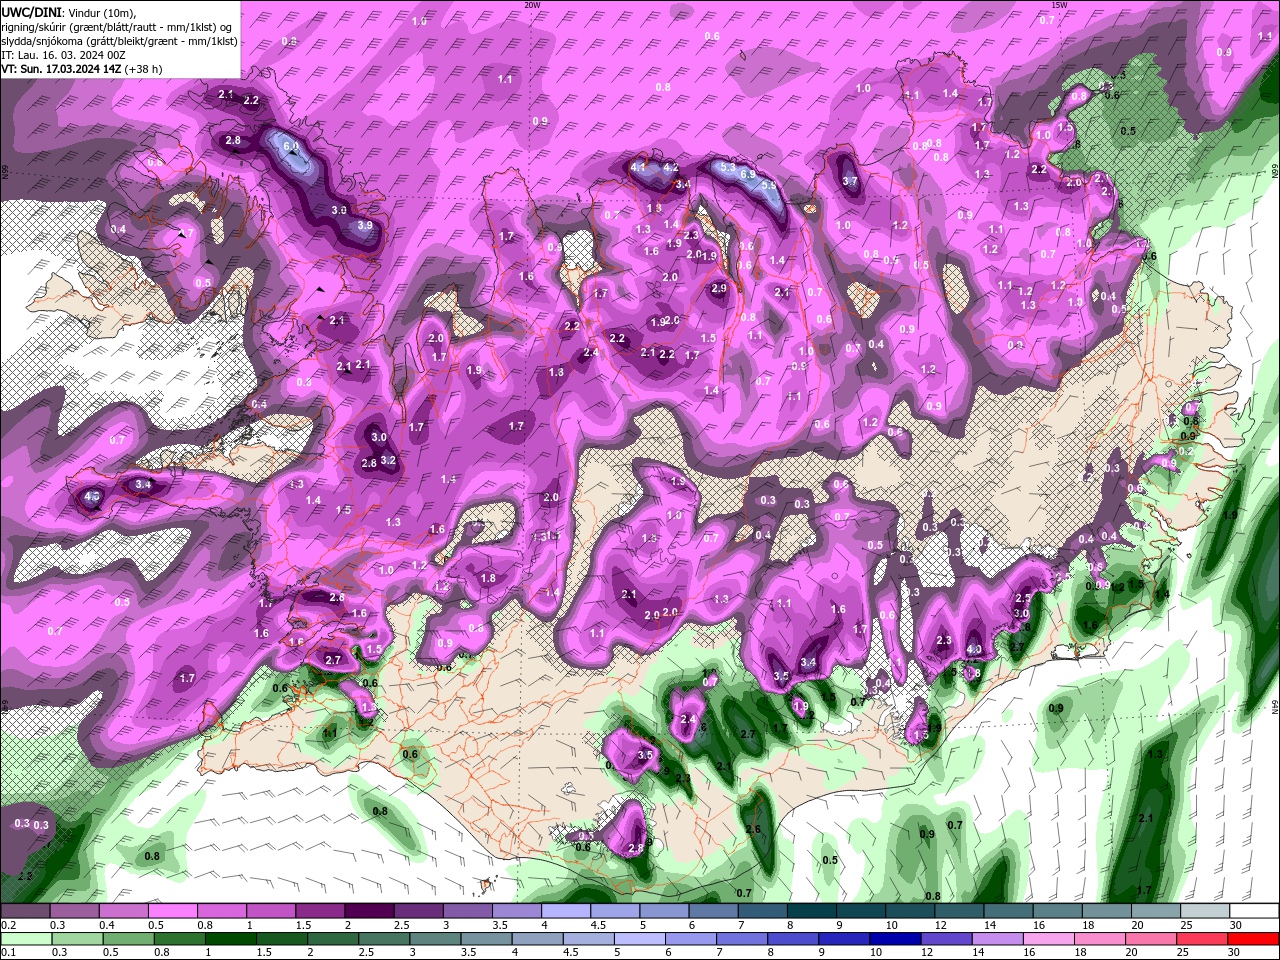Click the 2.9 value on the map
Screen dimensions: 1280x960
(718, 288)
